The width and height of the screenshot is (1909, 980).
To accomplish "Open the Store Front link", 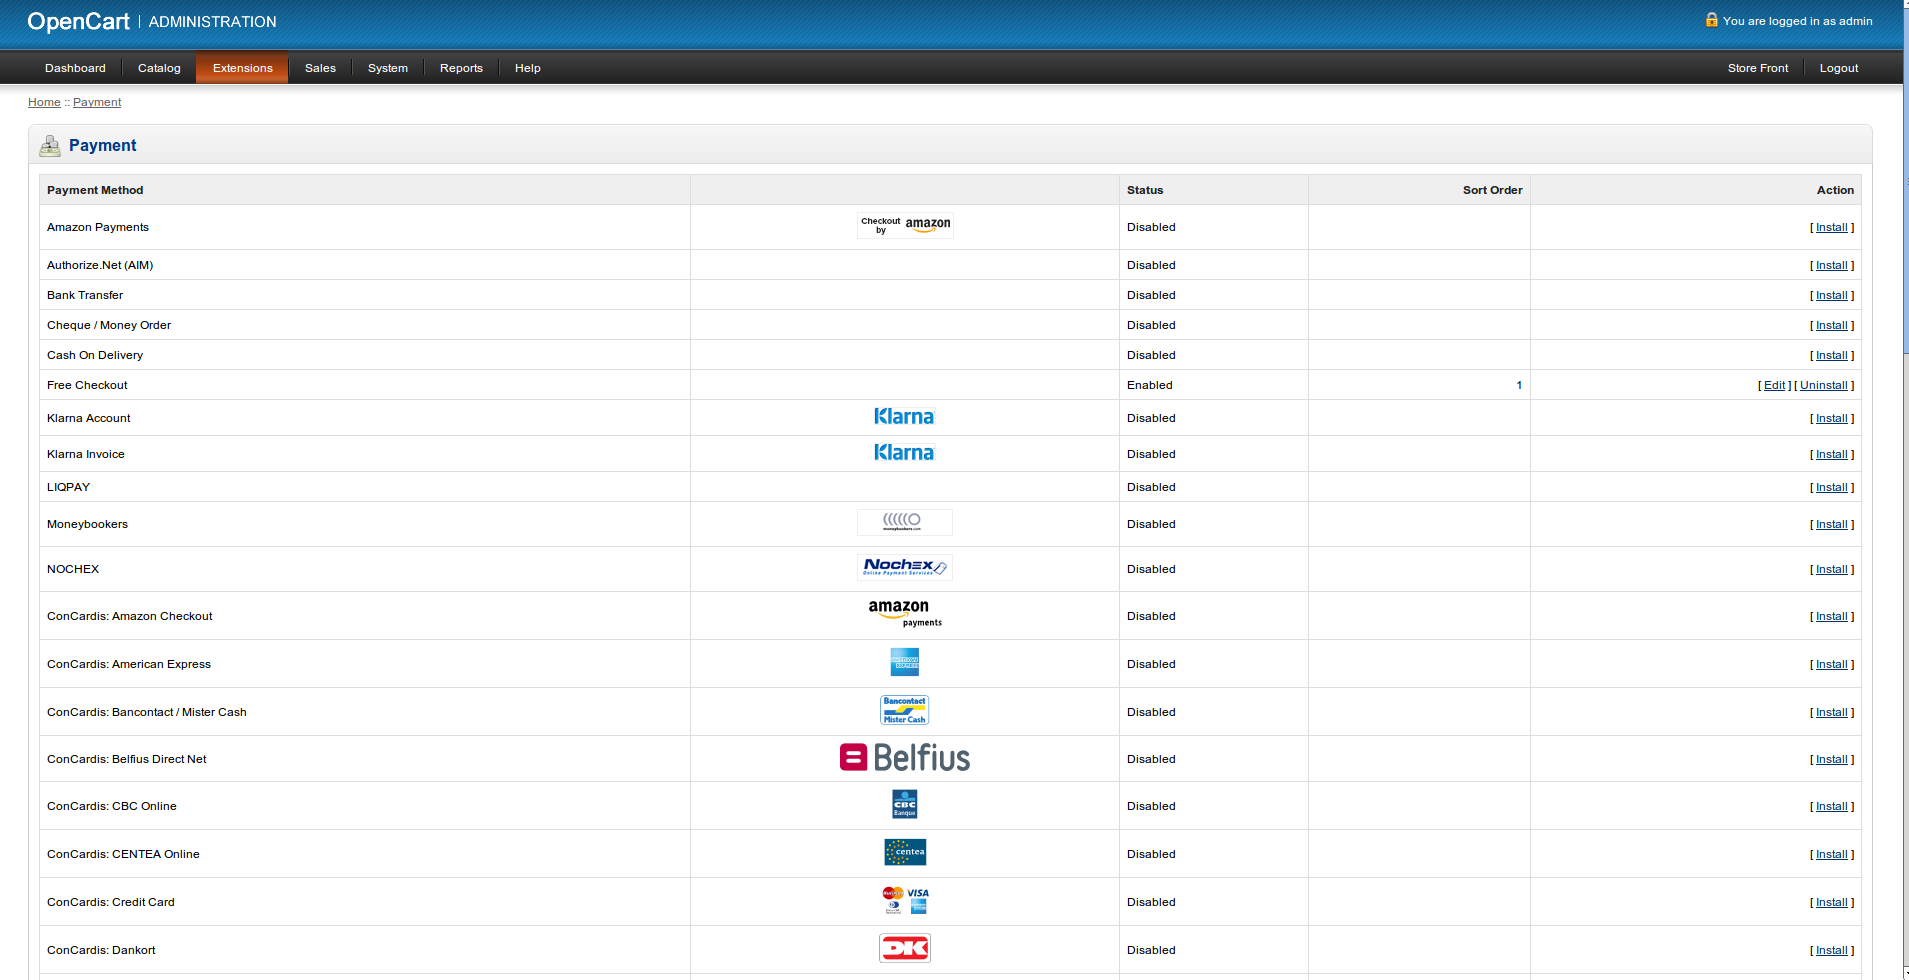I will pos(1757,68).
